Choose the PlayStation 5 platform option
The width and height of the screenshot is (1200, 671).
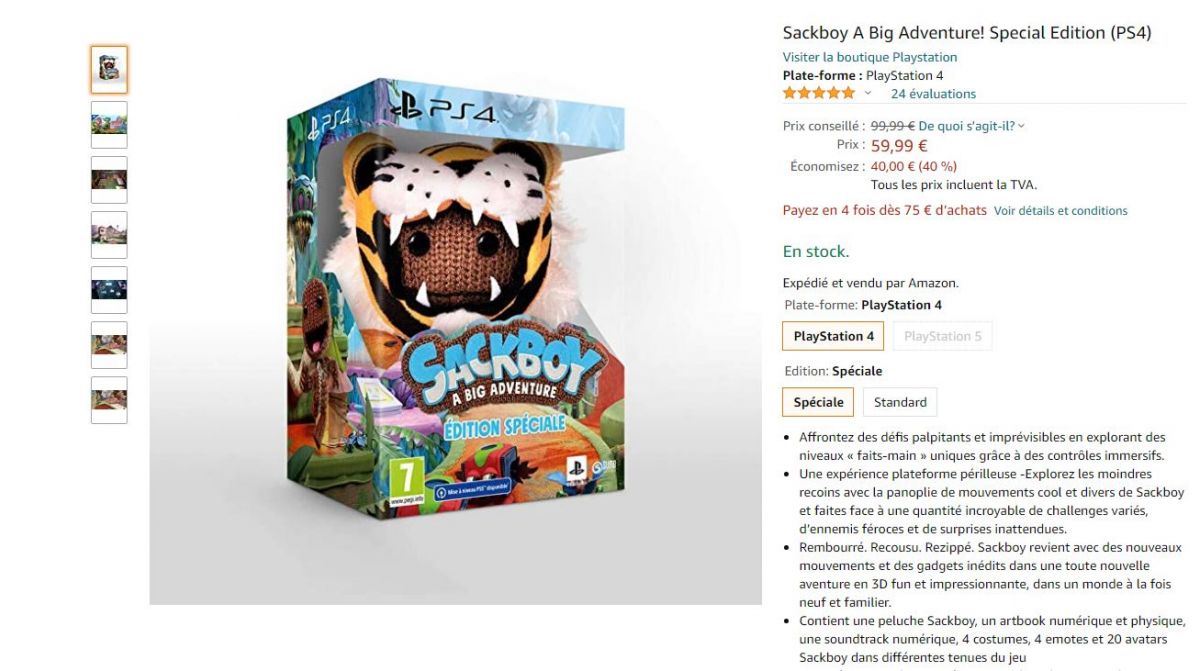pyautogui.click(x=943, y=336)
